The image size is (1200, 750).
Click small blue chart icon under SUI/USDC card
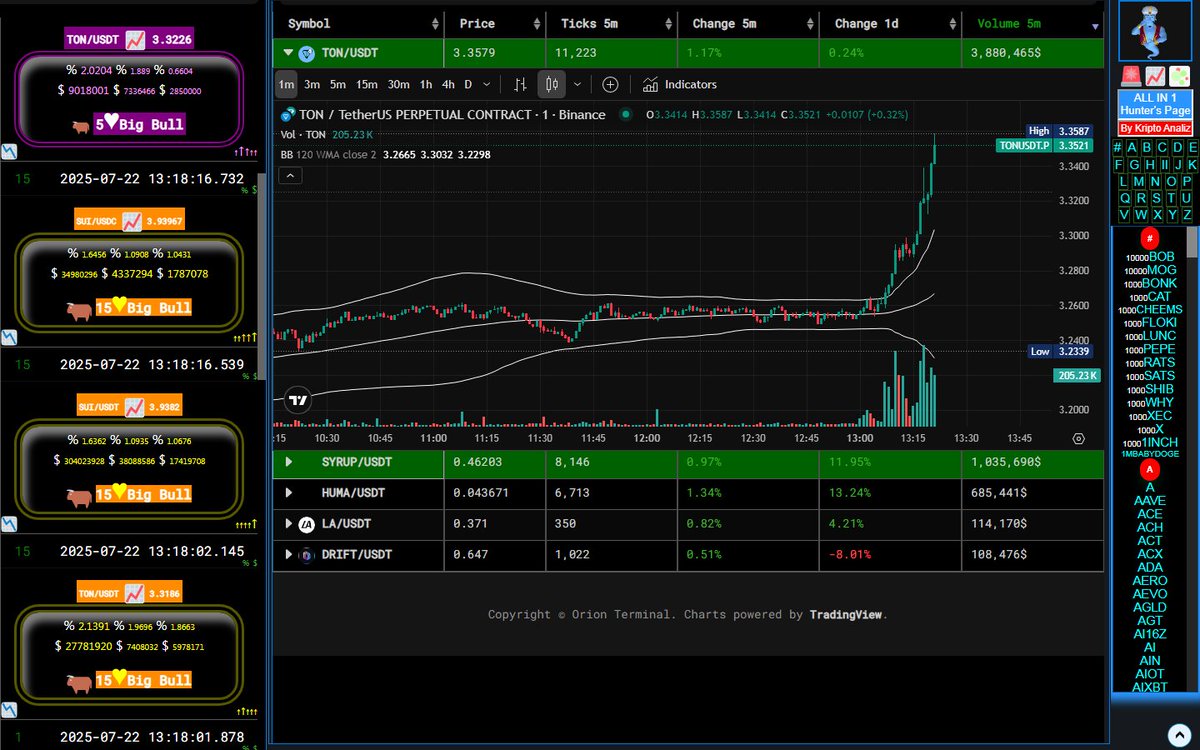(8, 338)
